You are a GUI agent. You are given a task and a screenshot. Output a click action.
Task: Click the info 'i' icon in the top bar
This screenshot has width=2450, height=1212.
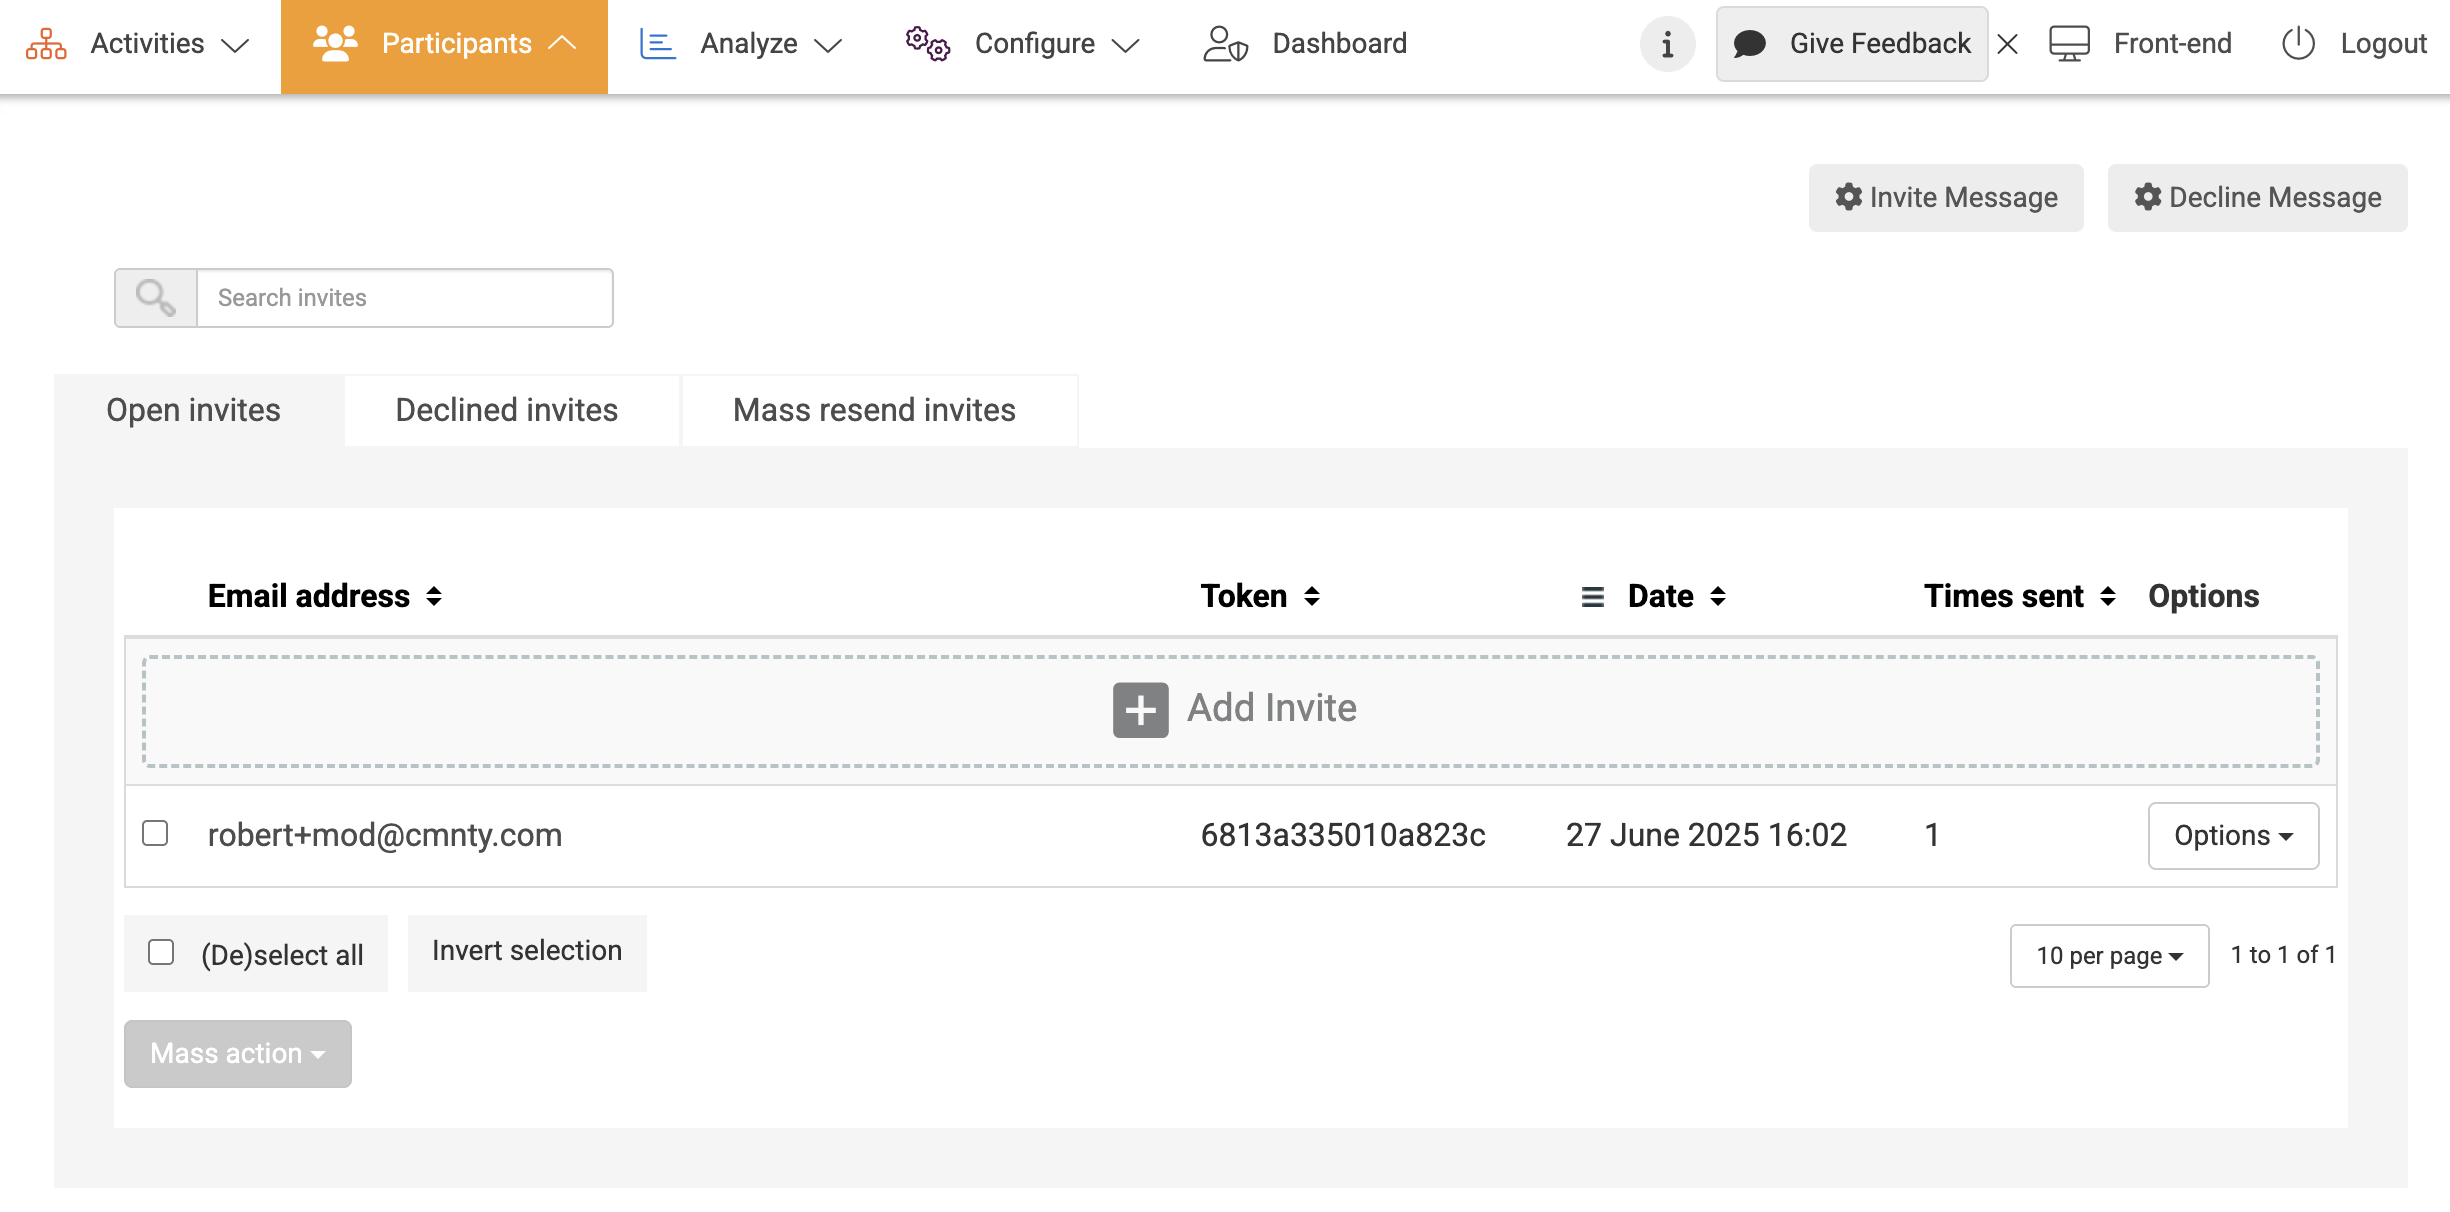pyautogui.click(x=1667, y=45)
